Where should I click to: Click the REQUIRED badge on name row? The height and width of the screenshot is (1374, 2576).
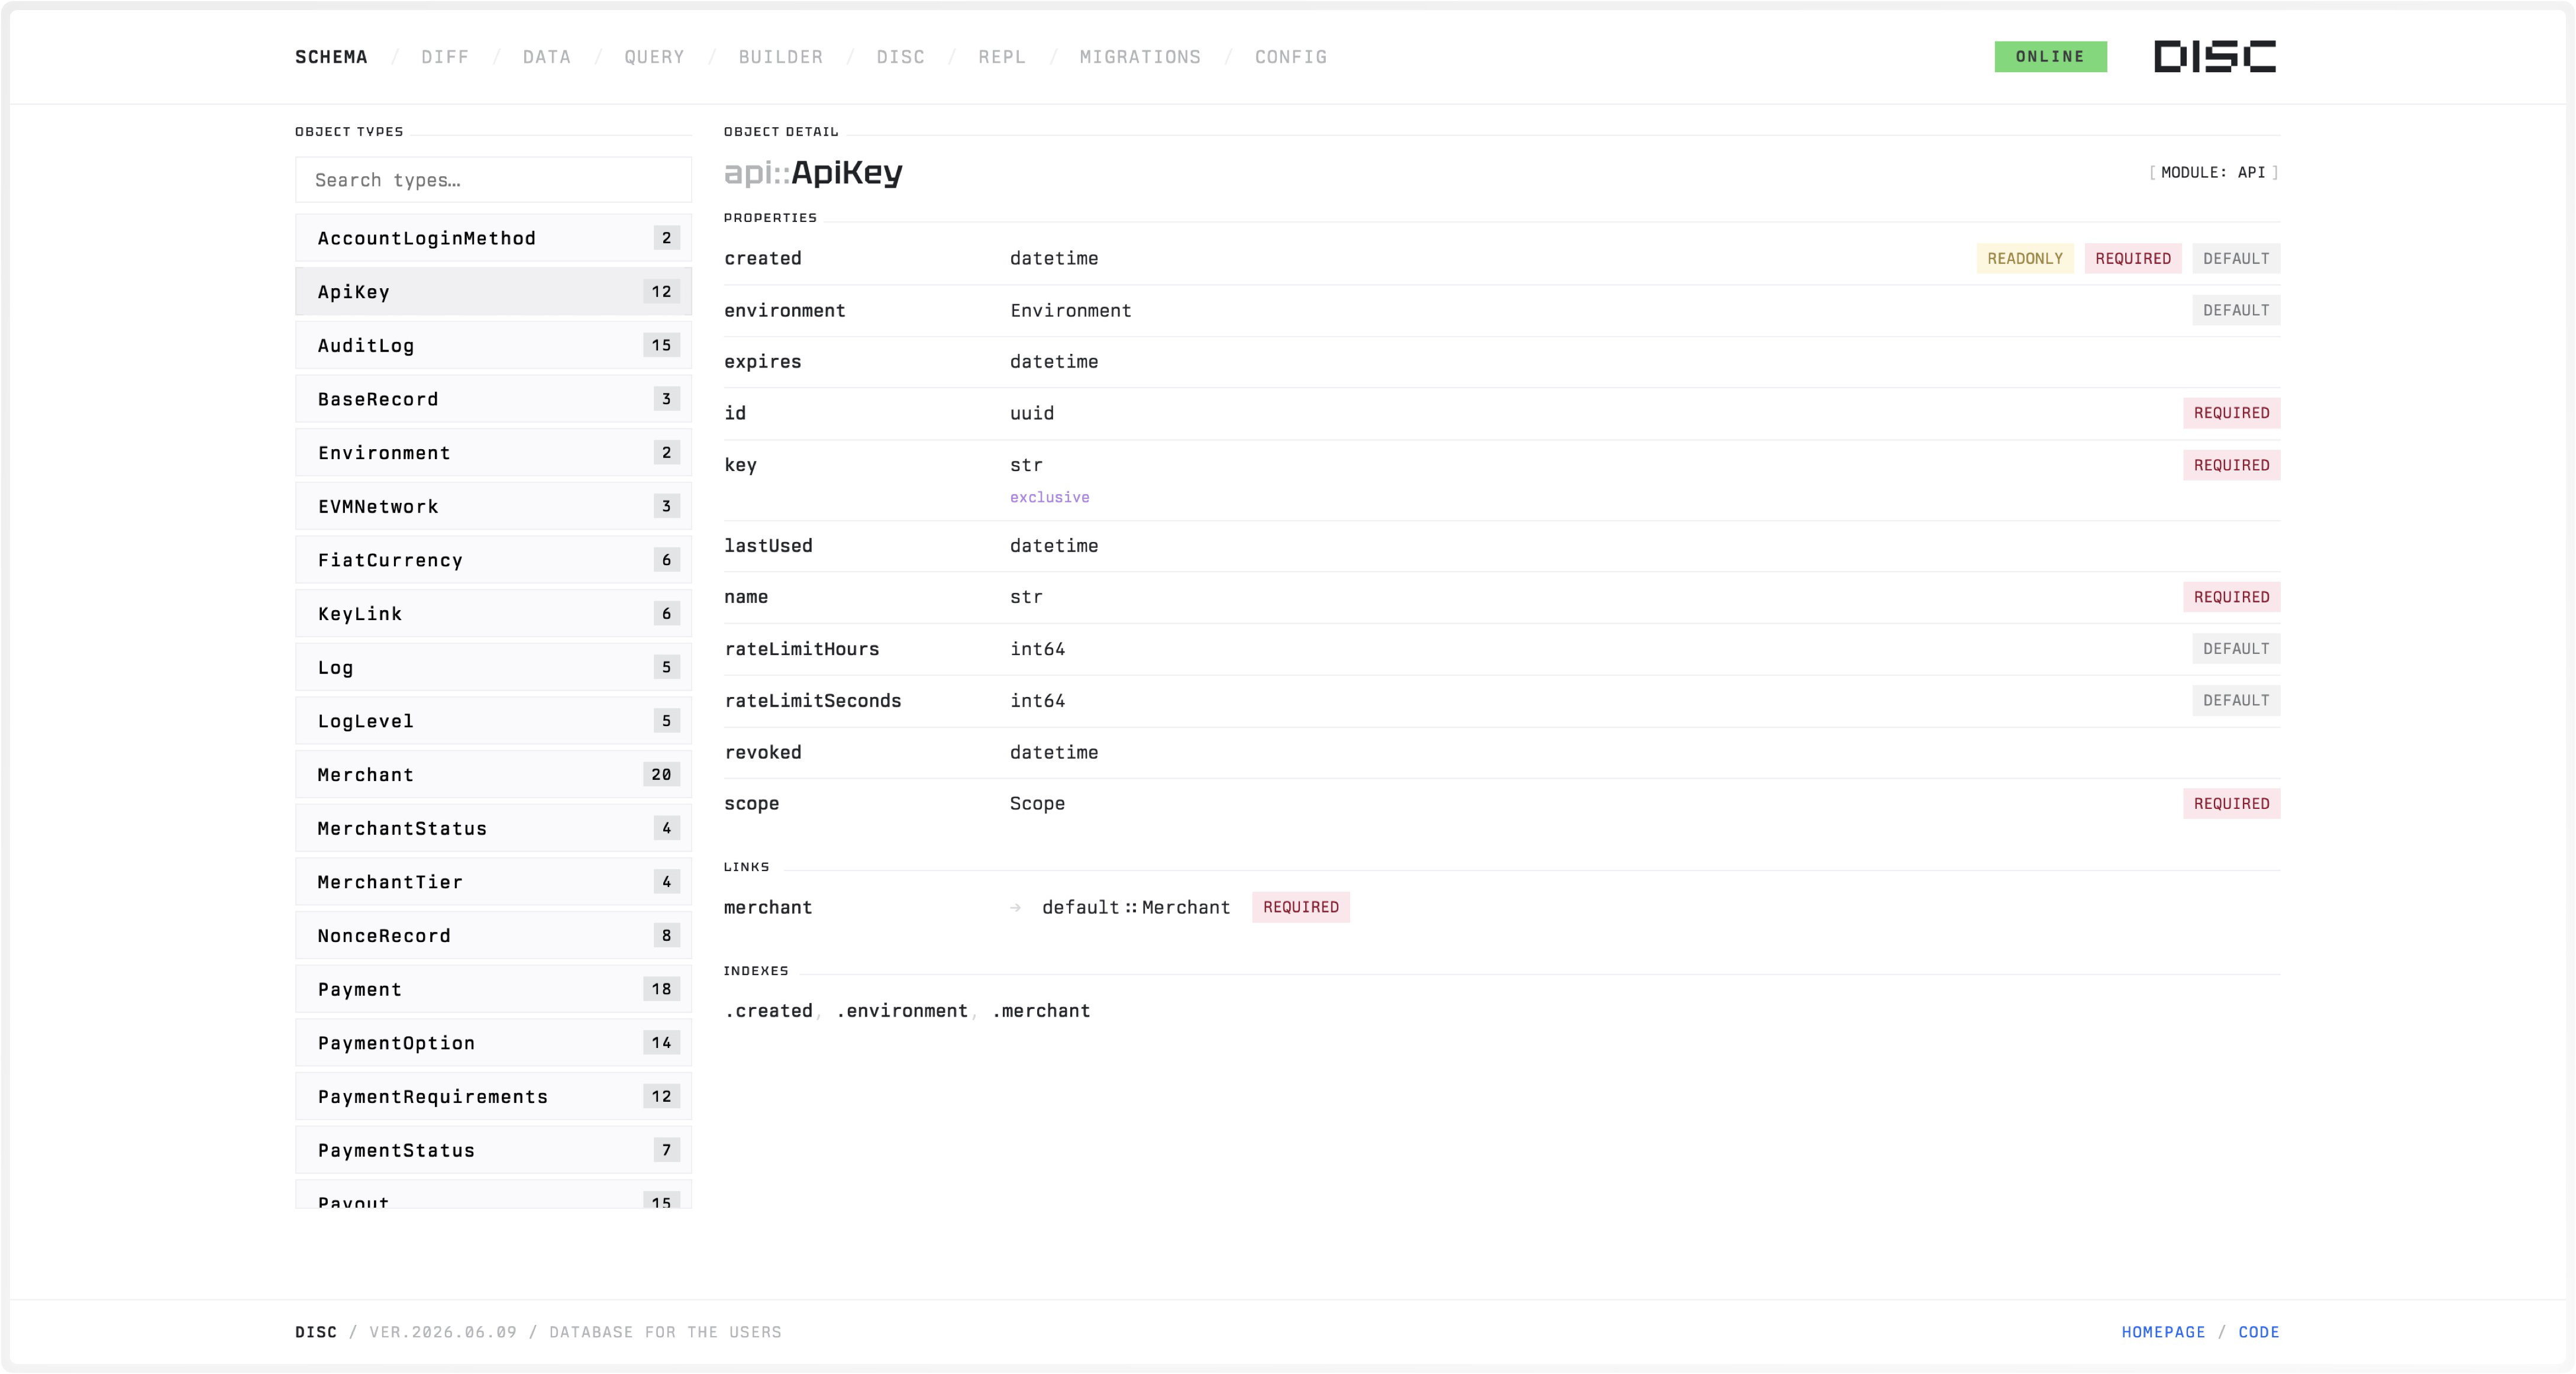click(x=2231, y=597)
